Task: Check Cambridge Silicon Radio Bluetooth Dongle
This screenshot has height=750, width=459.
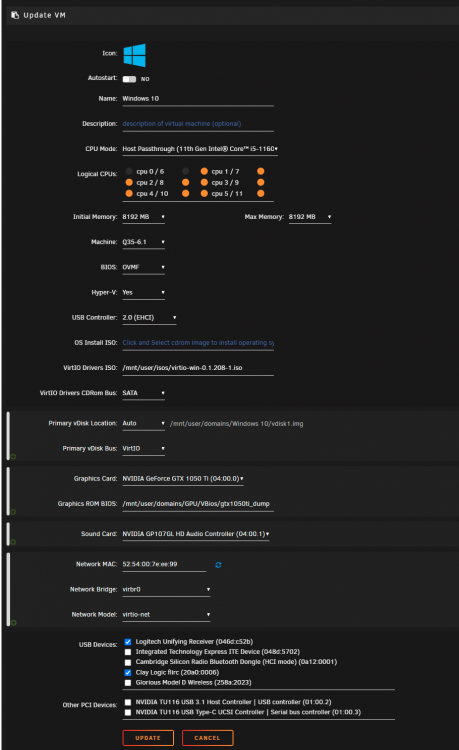Action: pyautogui.click(x=128, y=662)
